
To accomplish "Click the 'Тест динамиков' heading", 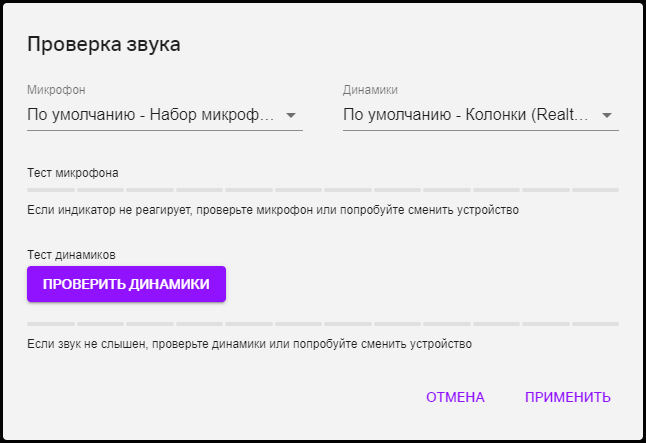I will coord(71,255).
